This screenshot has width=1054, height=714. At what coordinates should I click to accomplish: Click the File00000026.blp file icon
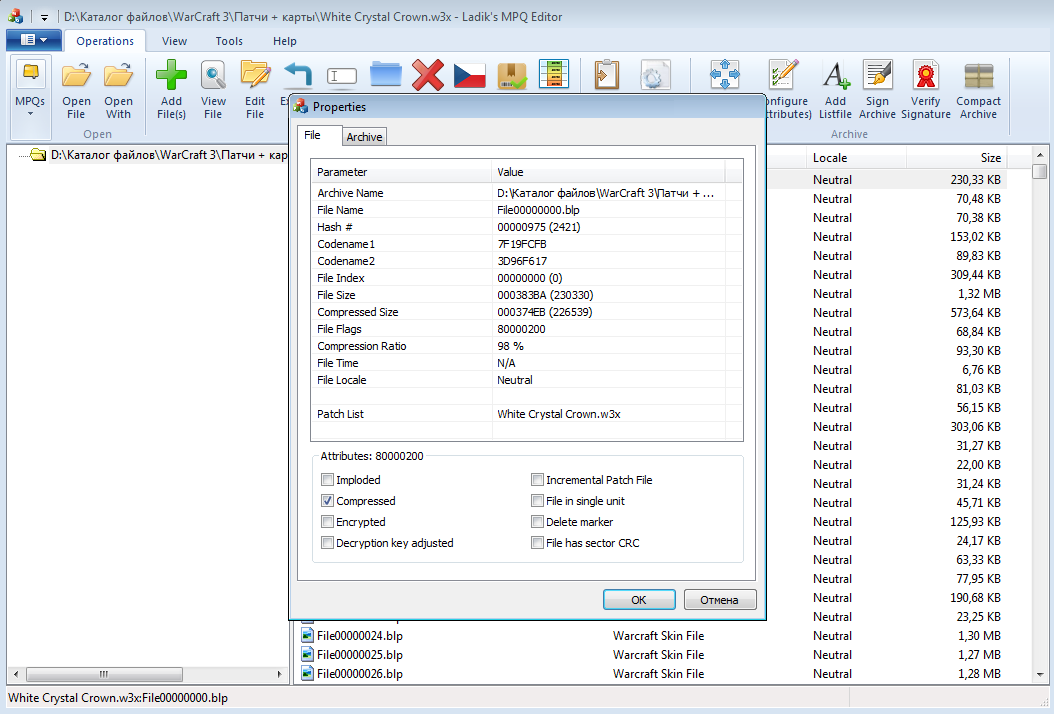(x=307, y=673)
